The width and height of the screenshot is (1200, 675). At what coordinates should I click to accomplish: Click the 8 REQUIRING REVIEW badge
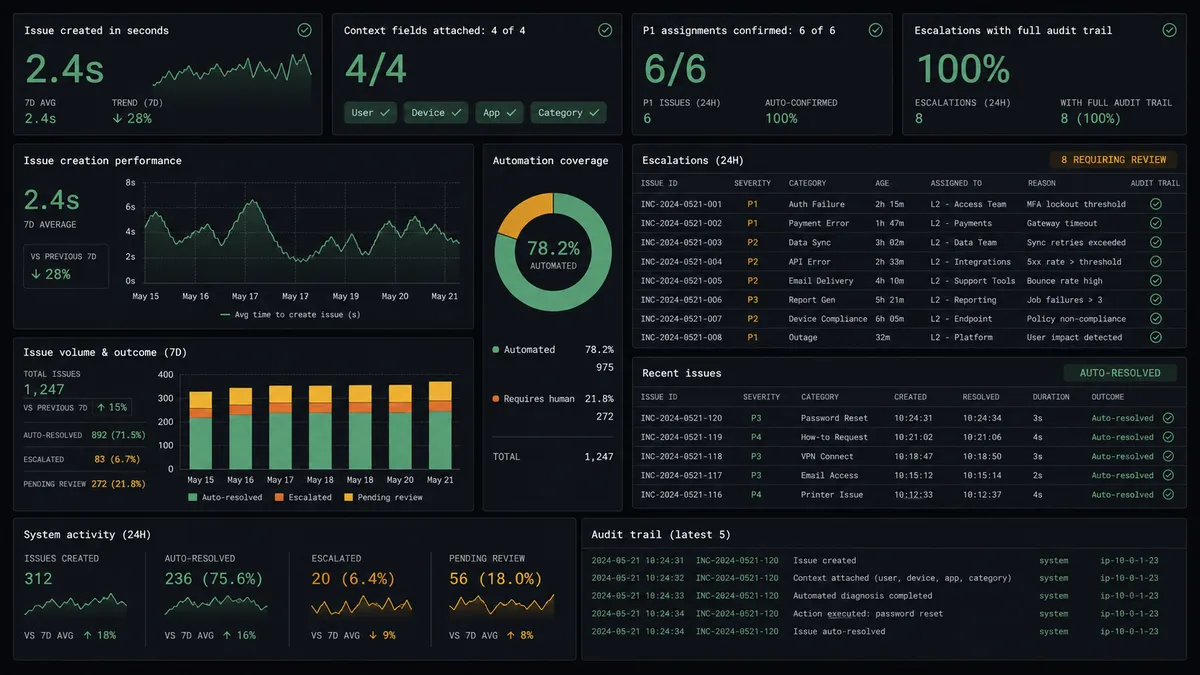[1113, 160]
